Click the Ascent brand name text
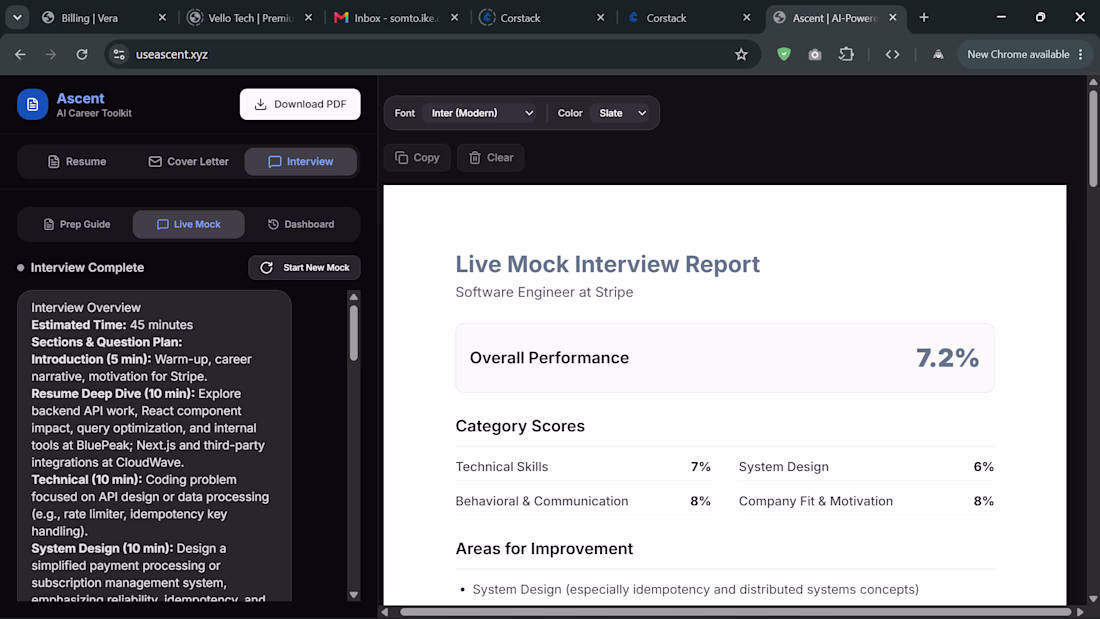Image resolution: width=1100 pixels, height=619 pixels. tap(81, 98)
